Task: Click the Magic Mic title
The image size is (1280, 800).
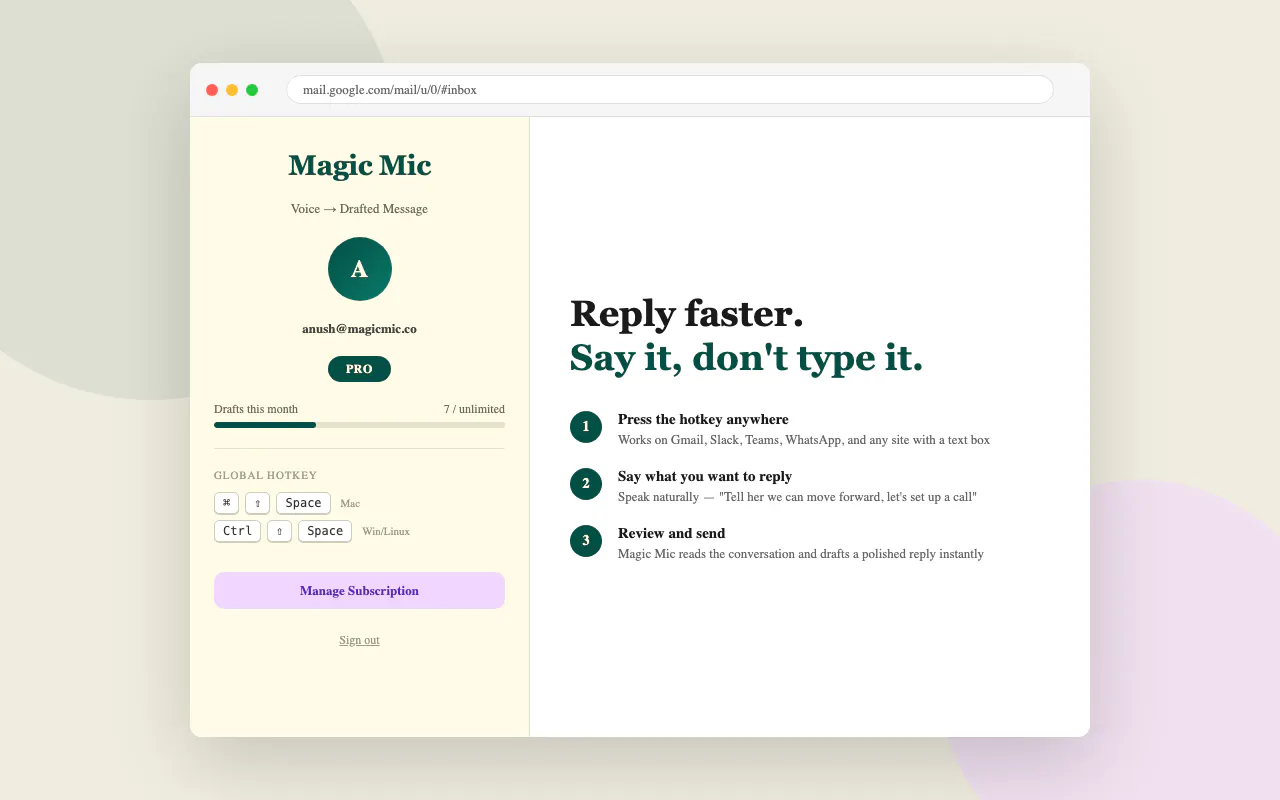Action: coord(360,165)
